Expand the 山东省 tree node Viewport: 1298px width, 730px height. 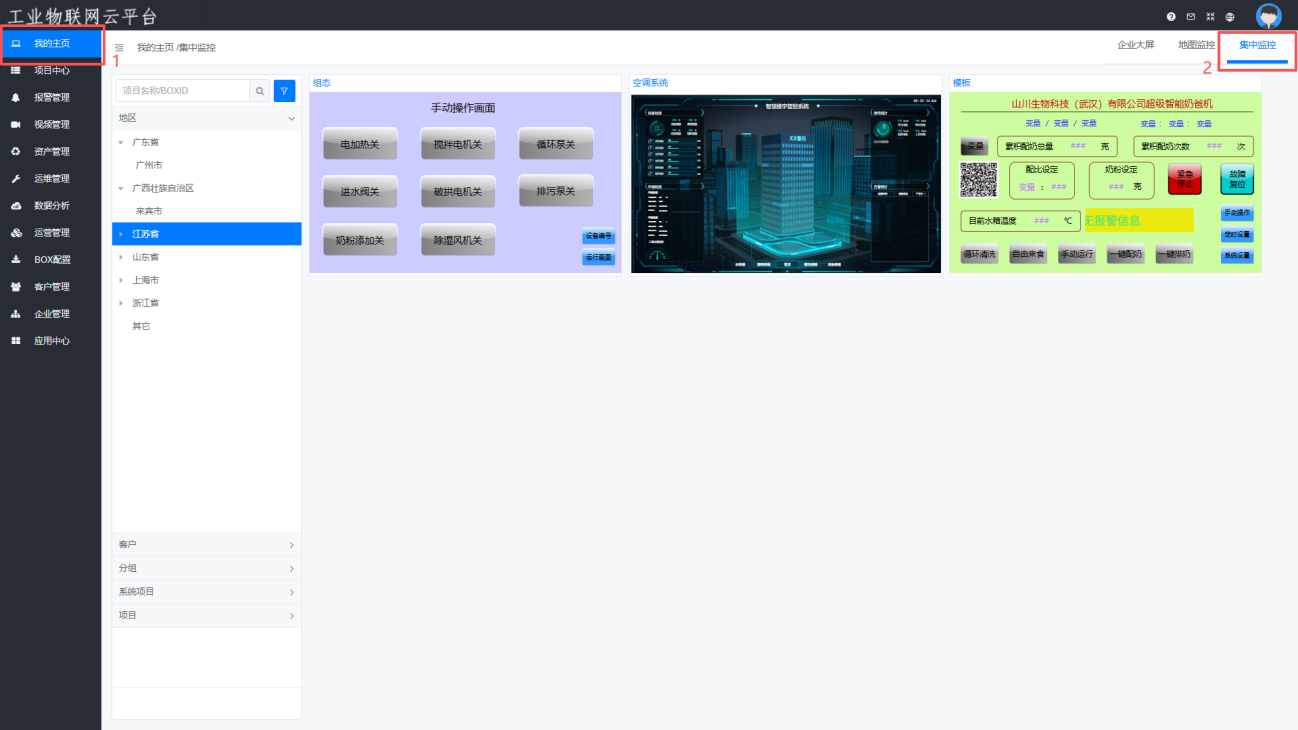click(x=121, y=257)
